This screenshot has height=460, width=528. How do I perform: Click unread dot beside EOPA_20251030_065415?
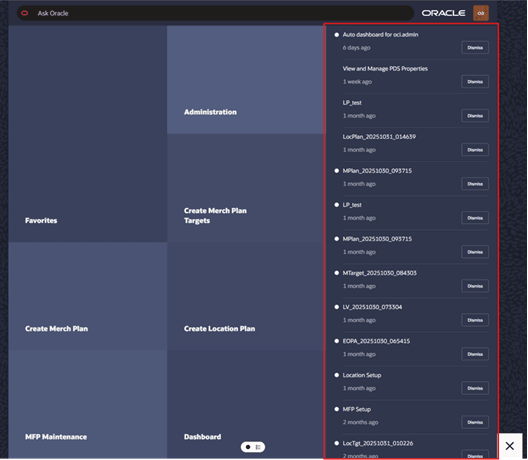[x=336, y=341]
